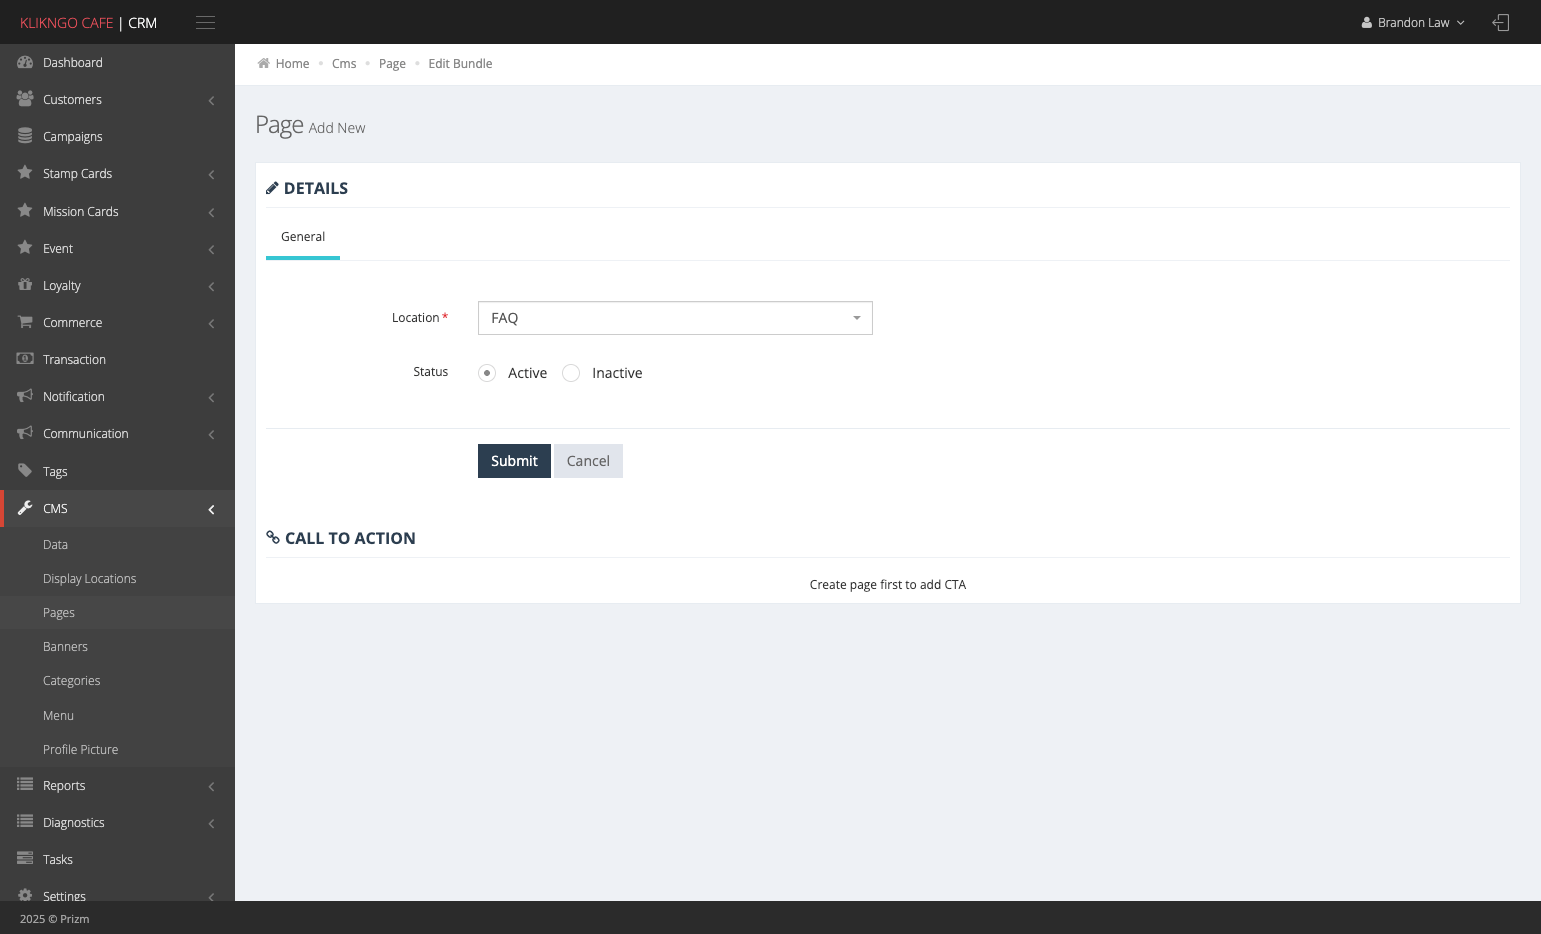Click the Mission Cards star icon
The width and height of the screenshot is (1541, 934).
click(25, 211)
